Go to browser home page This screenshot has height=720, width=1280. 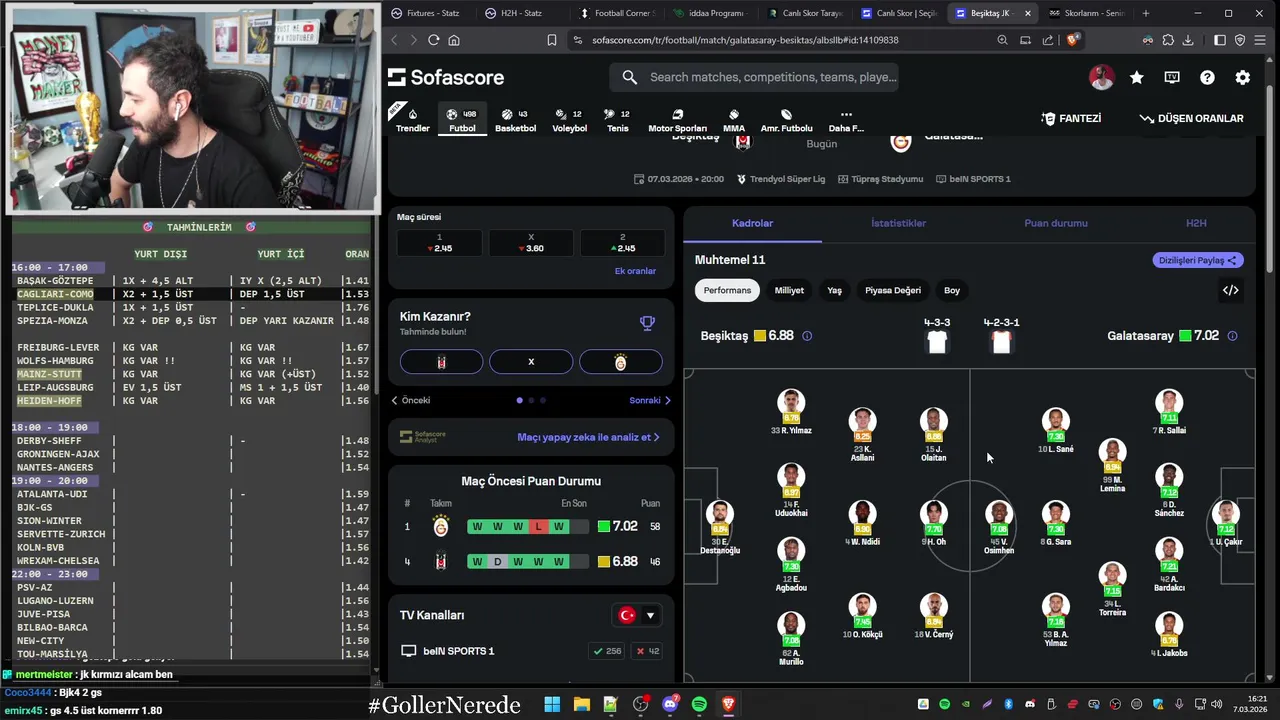[454, 40]
